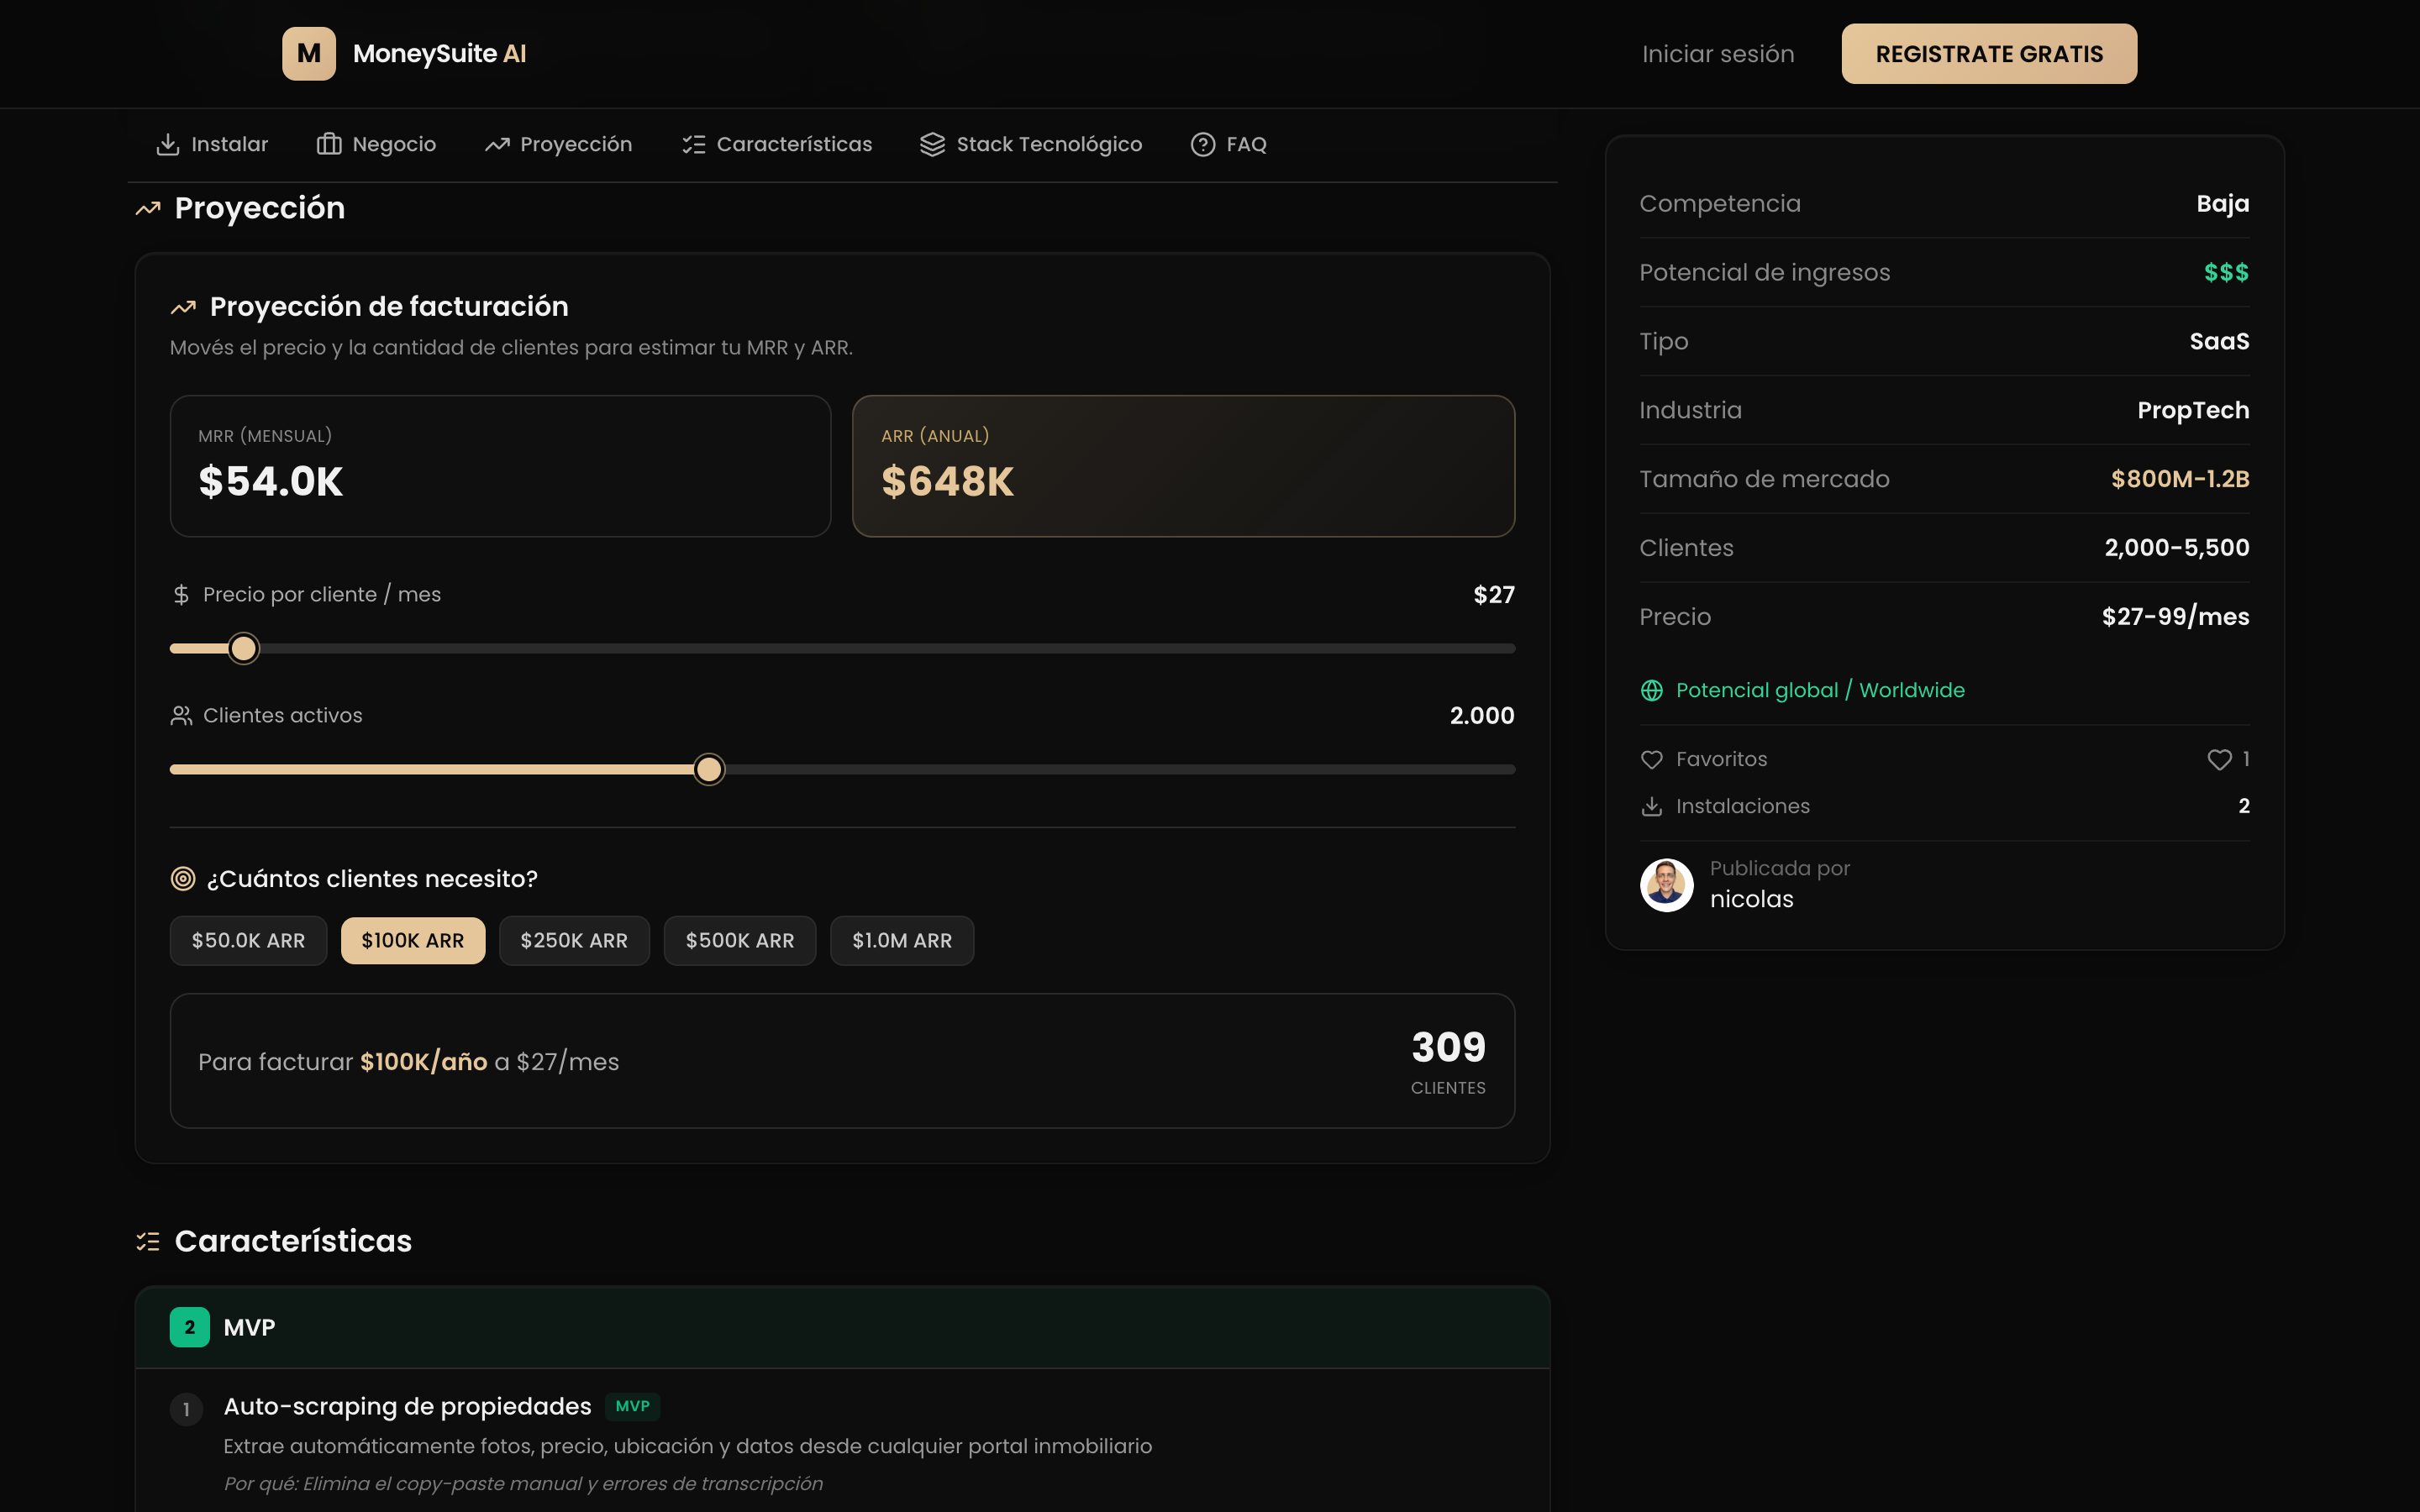Select the $1.0M ARR goal
Viewport: 2420px width, 1512px height.
(902, 941)
